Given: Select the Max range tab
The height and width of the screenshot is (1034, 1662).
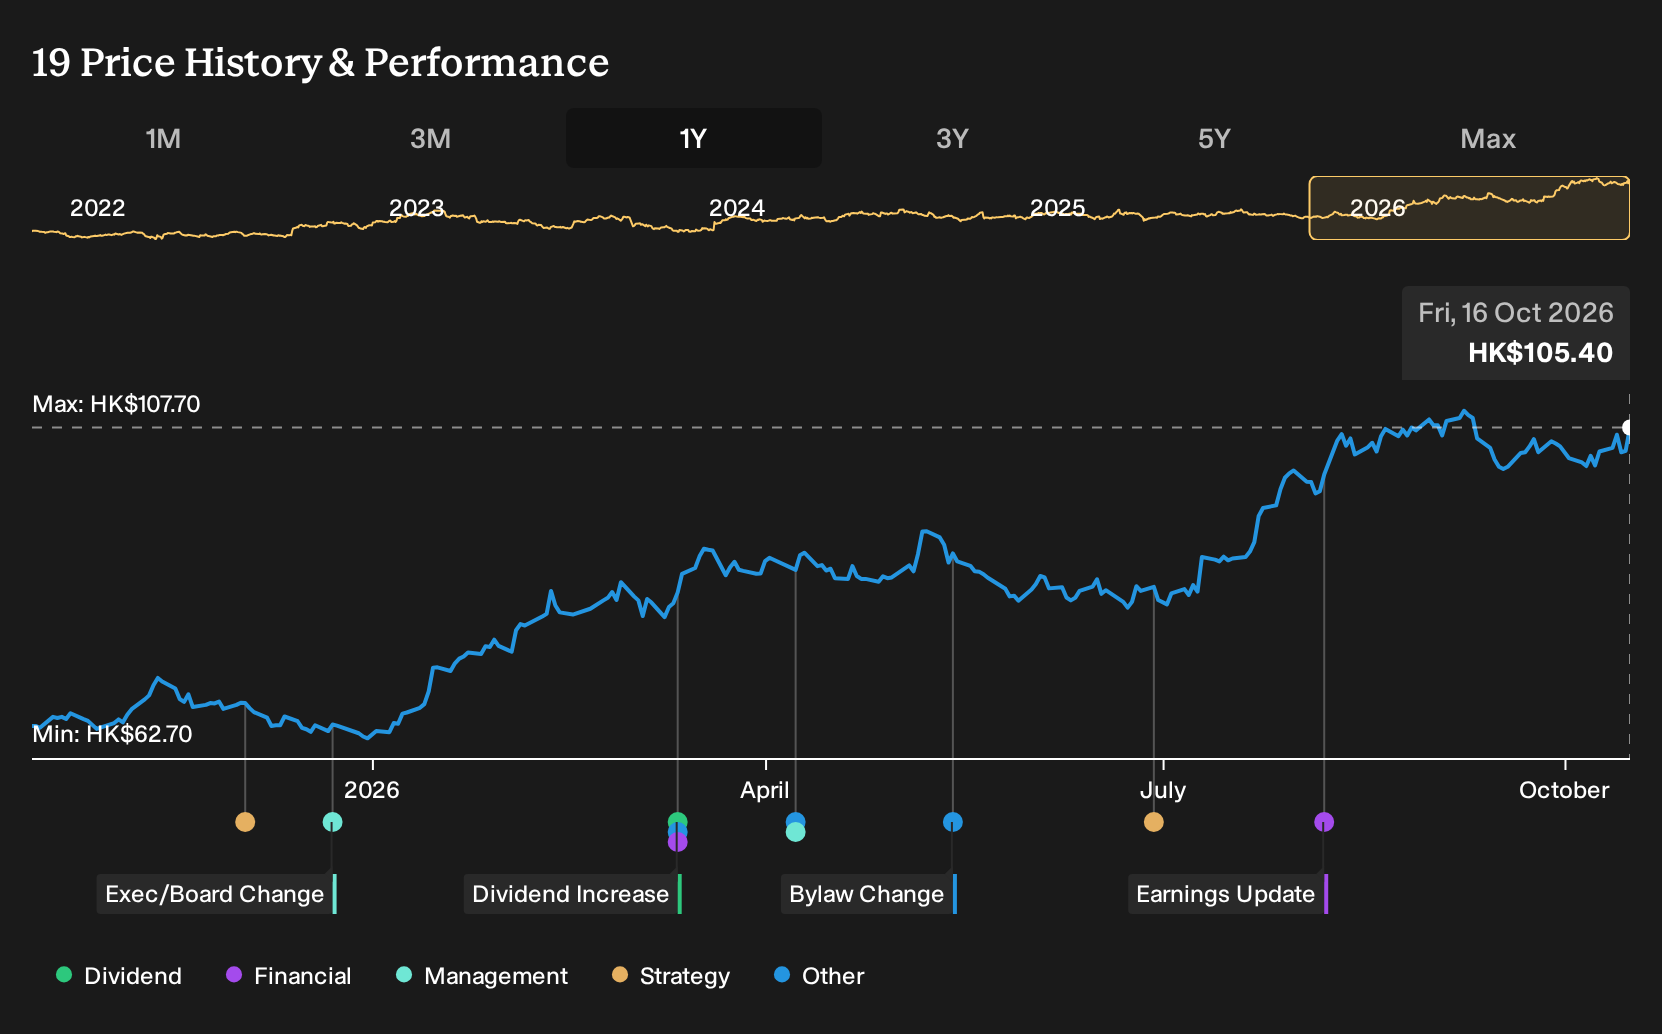Looking at the screenshot, I should point(1488,138).
